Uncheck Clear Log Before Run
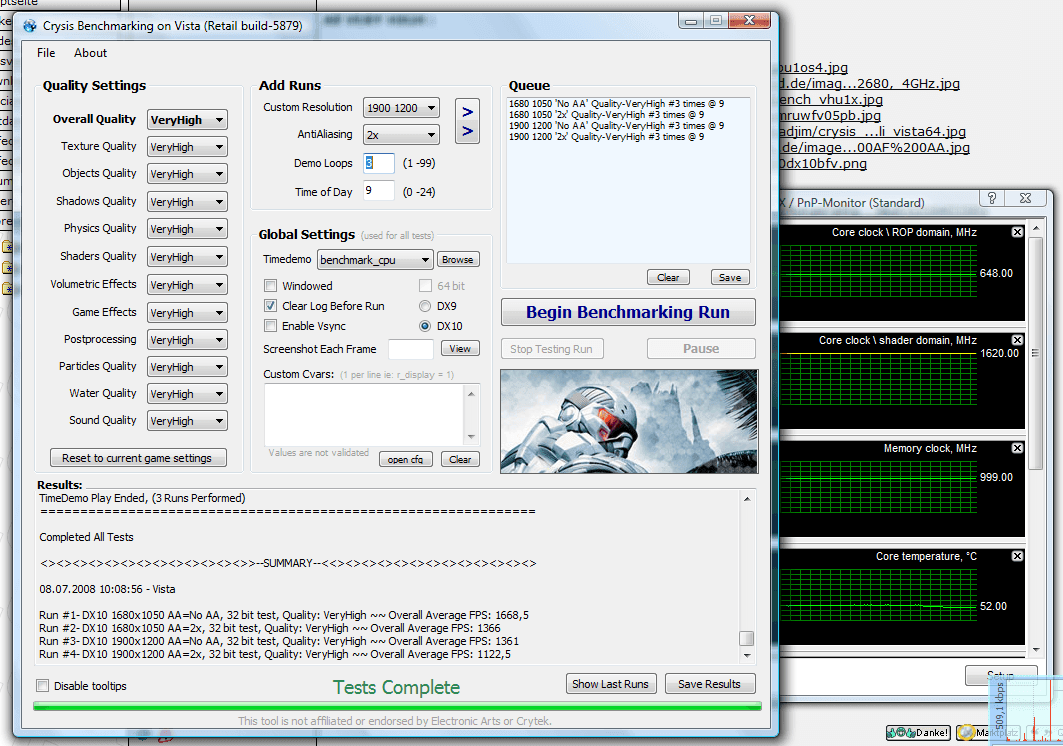 pos(270,306)
